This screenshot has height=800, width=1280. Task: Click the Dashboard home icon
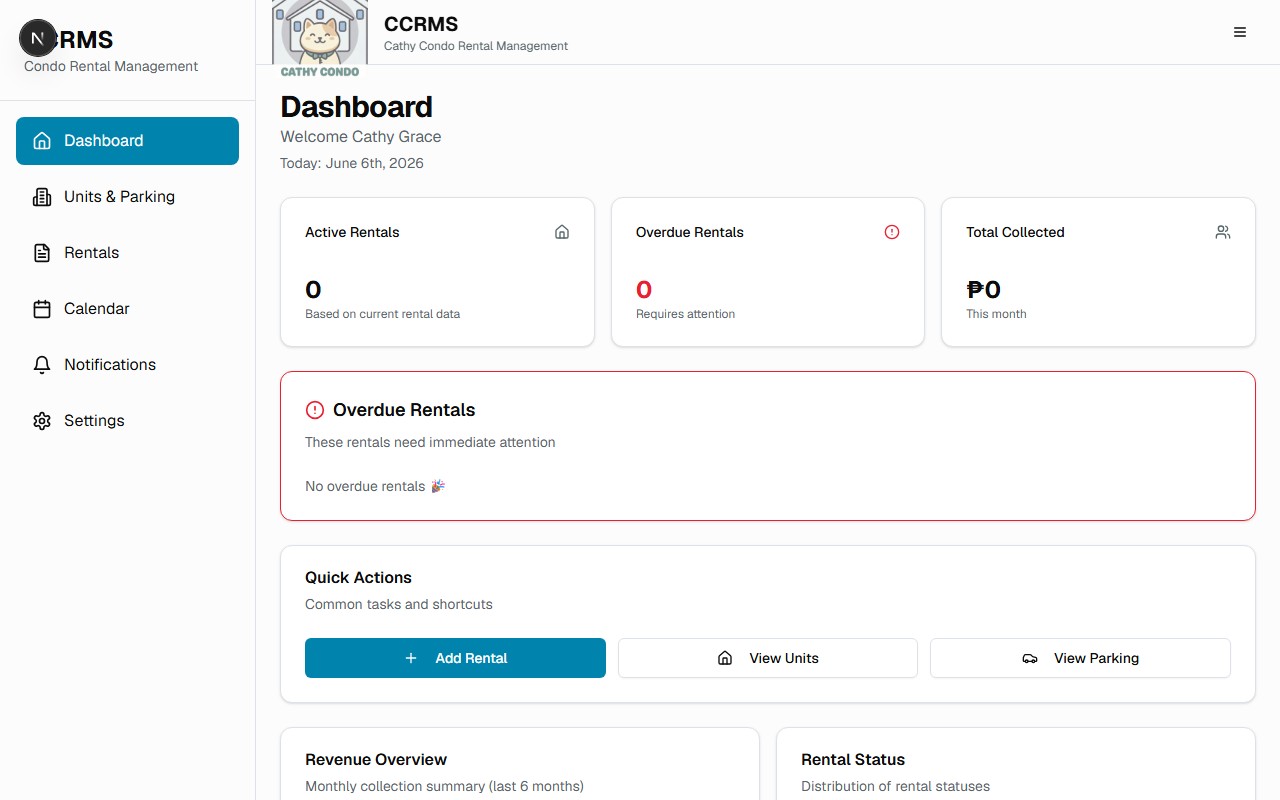coord(42,141)
